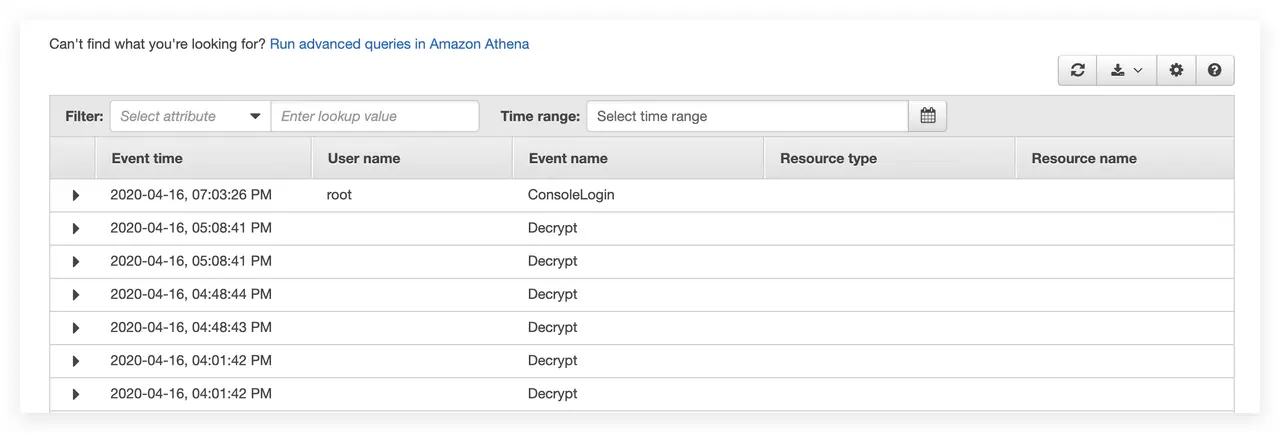Open the Select attribute filter dropdown

190,116
